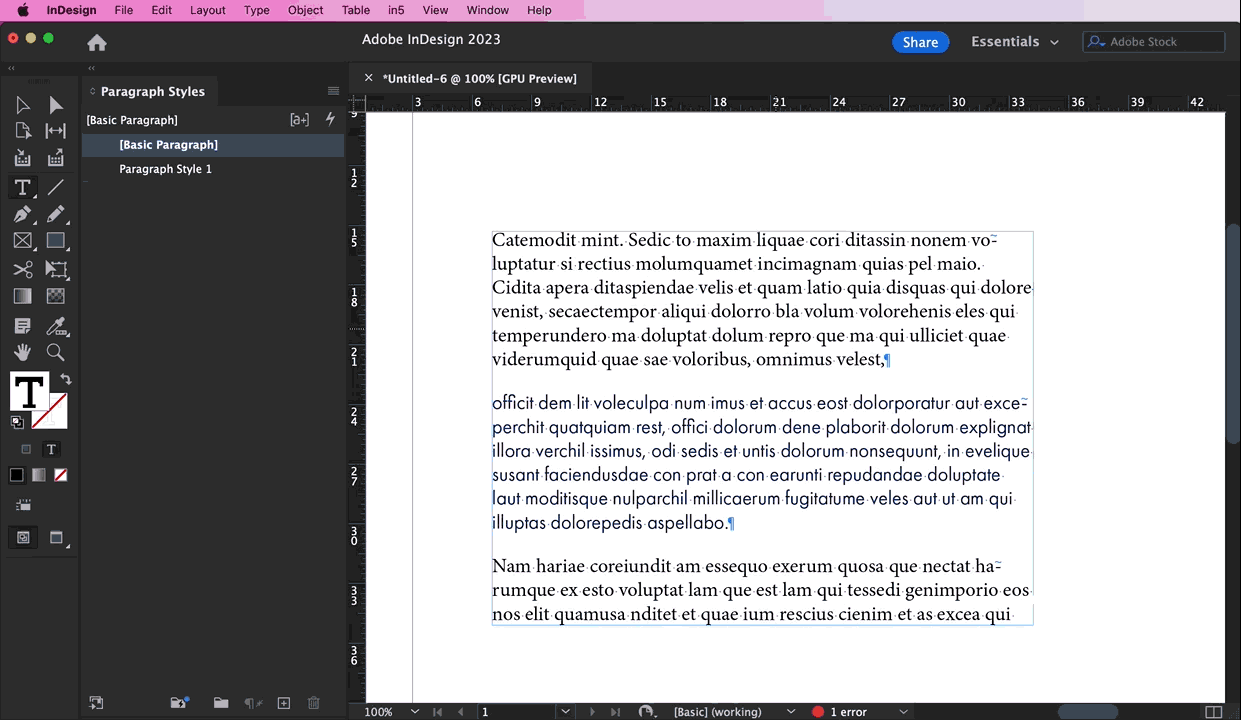
Task: Select the Rectangle Frame tool
Action: tap(23, 241)
